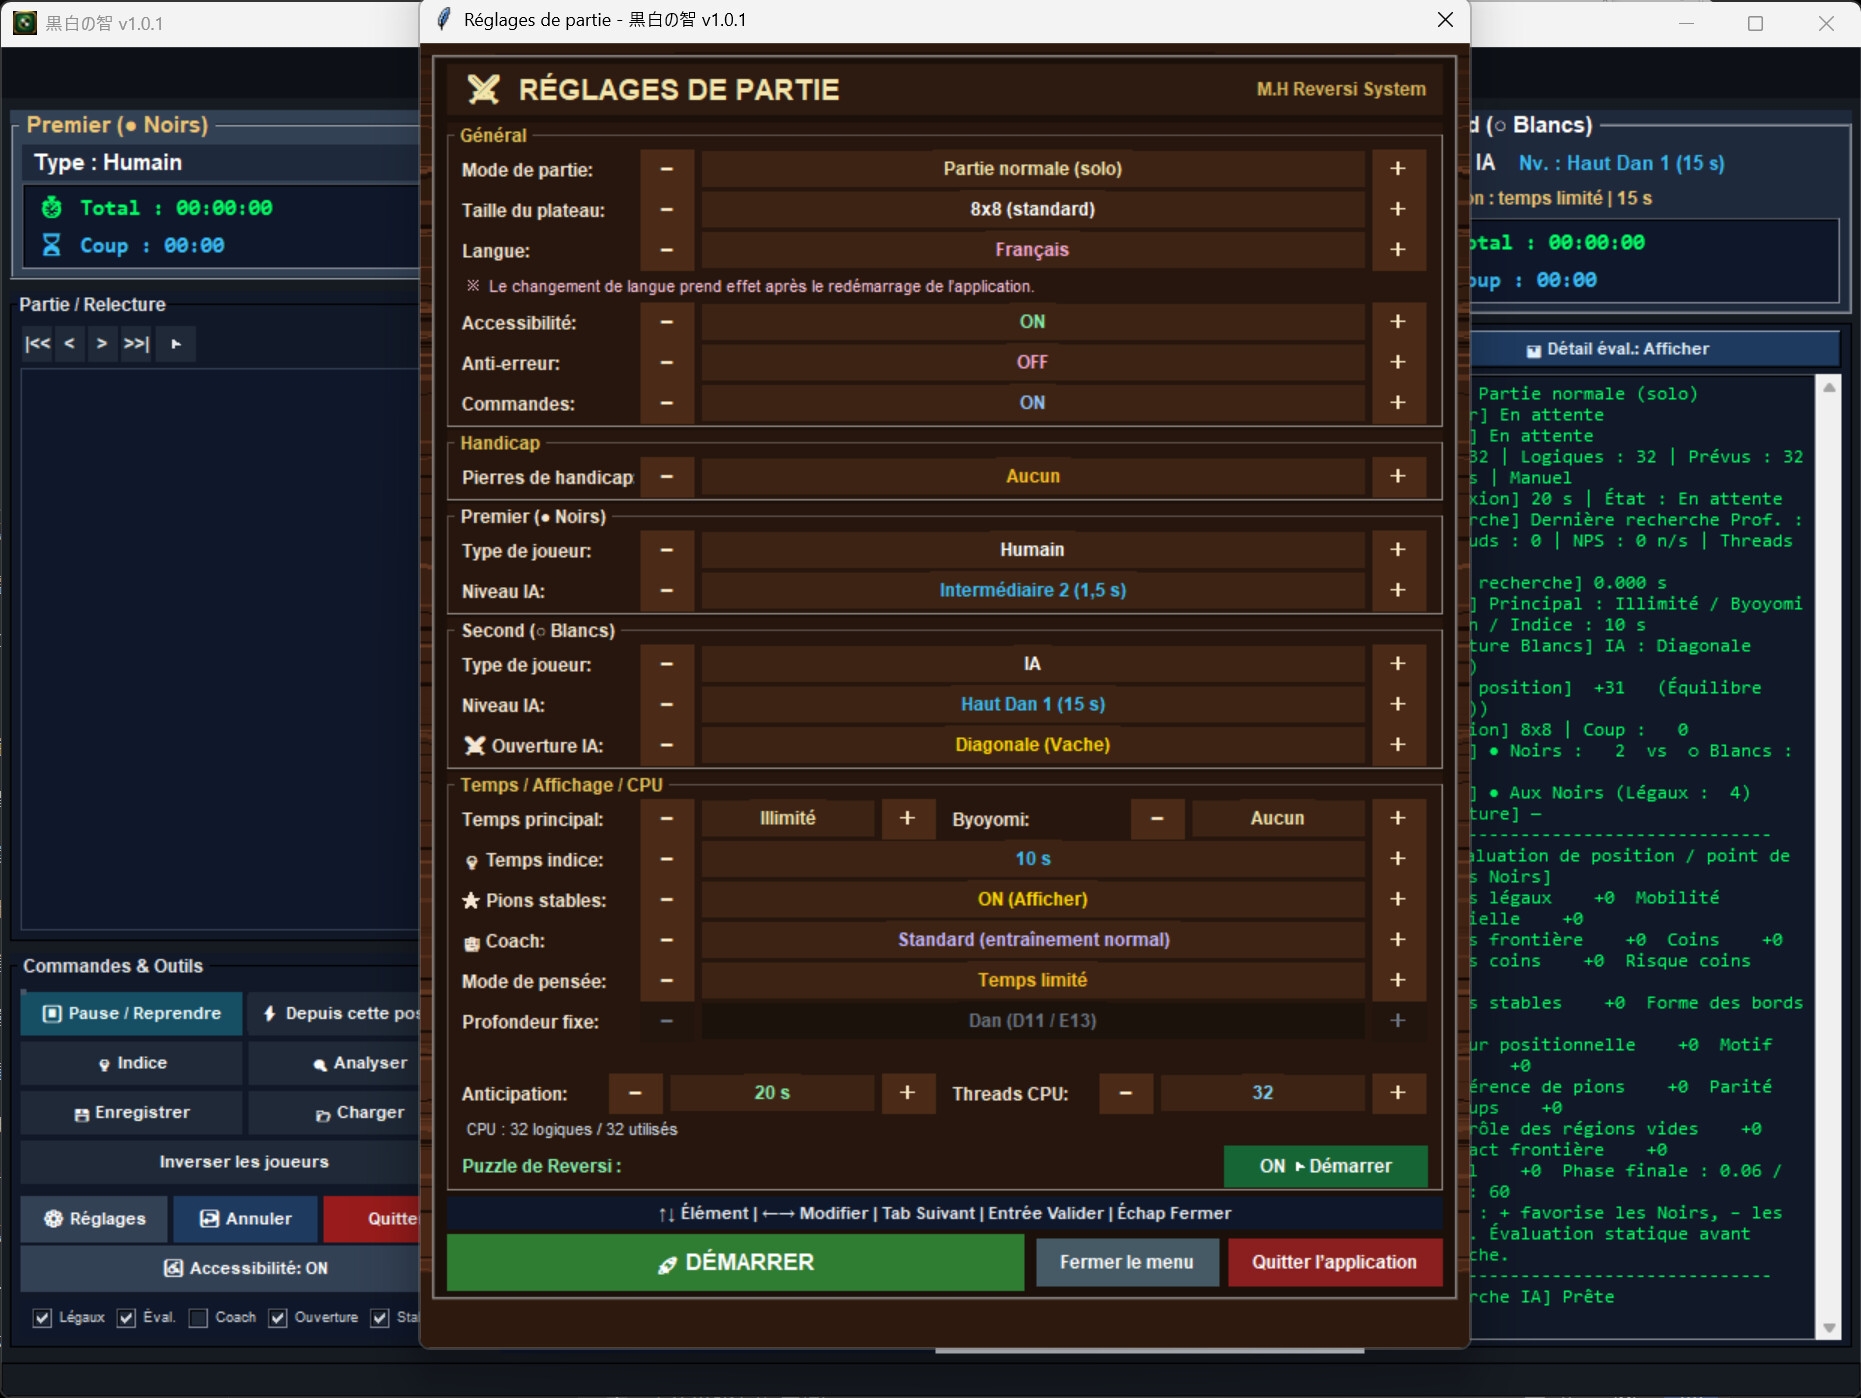Click the green DÉMARRER button
1861x1398 pixels.
pyautogui.click(x=735, y=1262)
